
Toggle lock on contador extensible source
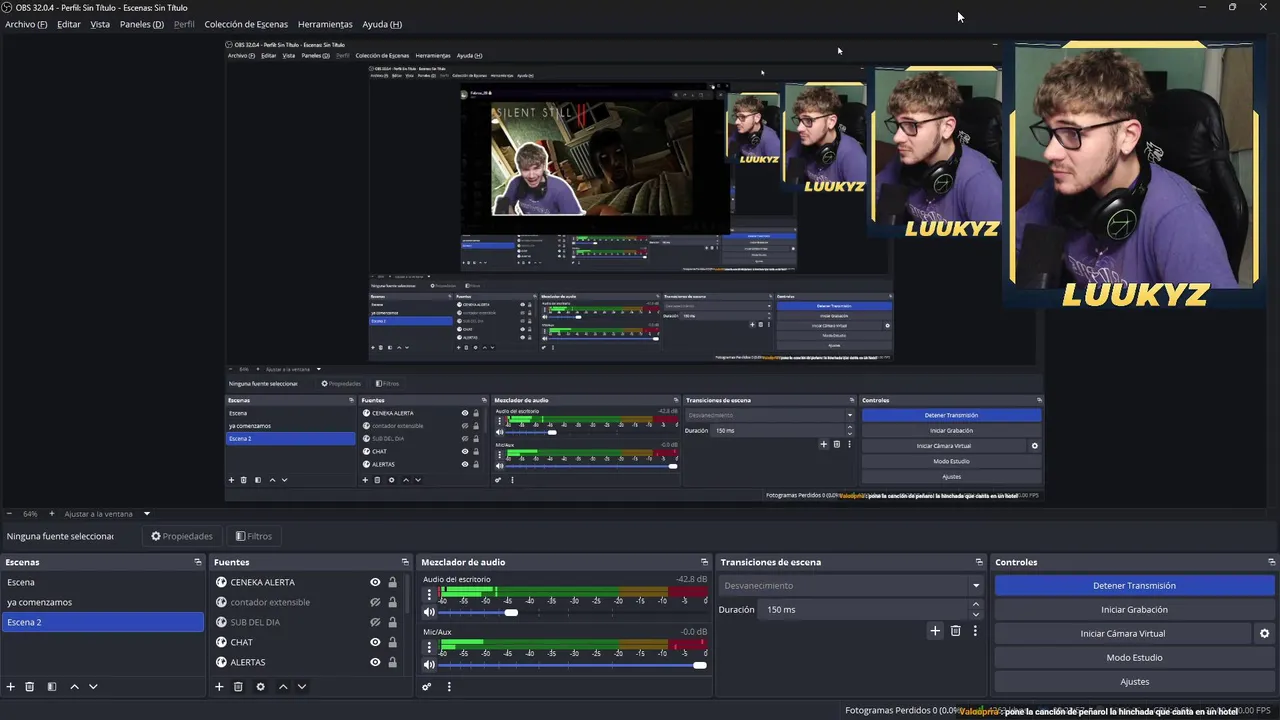coord(392,602)
